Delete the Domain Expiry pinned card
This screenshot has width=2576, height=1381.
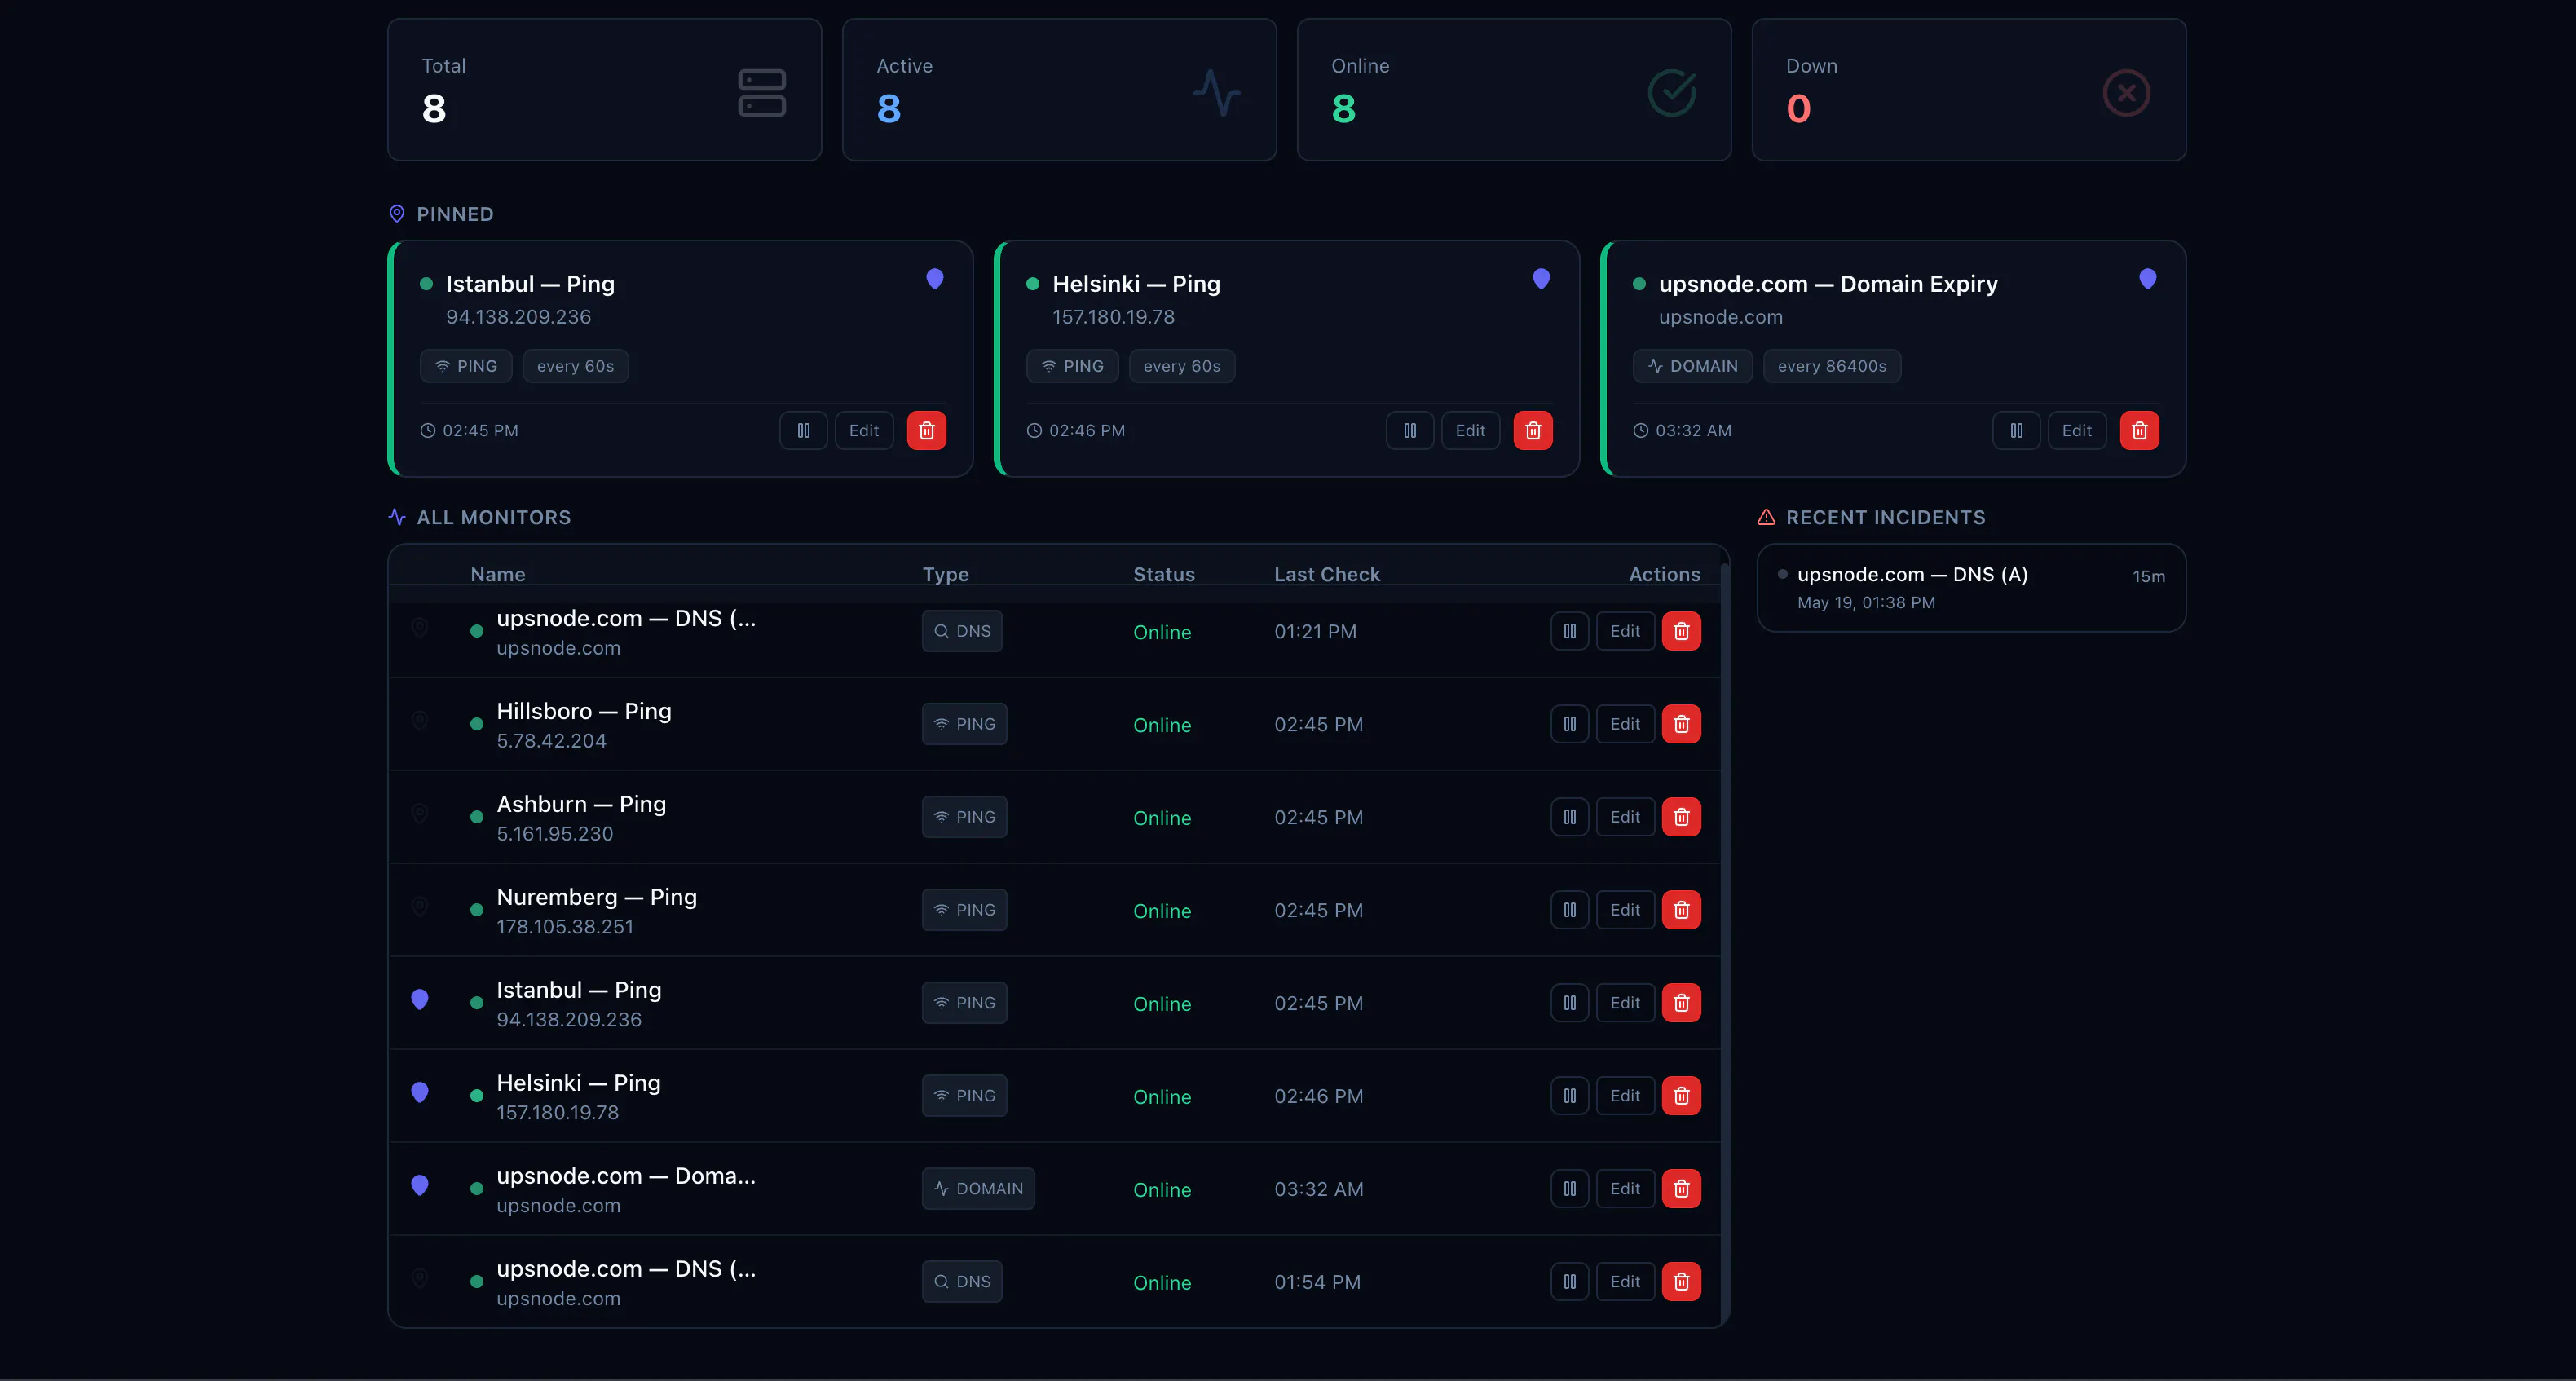point(2139,431)
